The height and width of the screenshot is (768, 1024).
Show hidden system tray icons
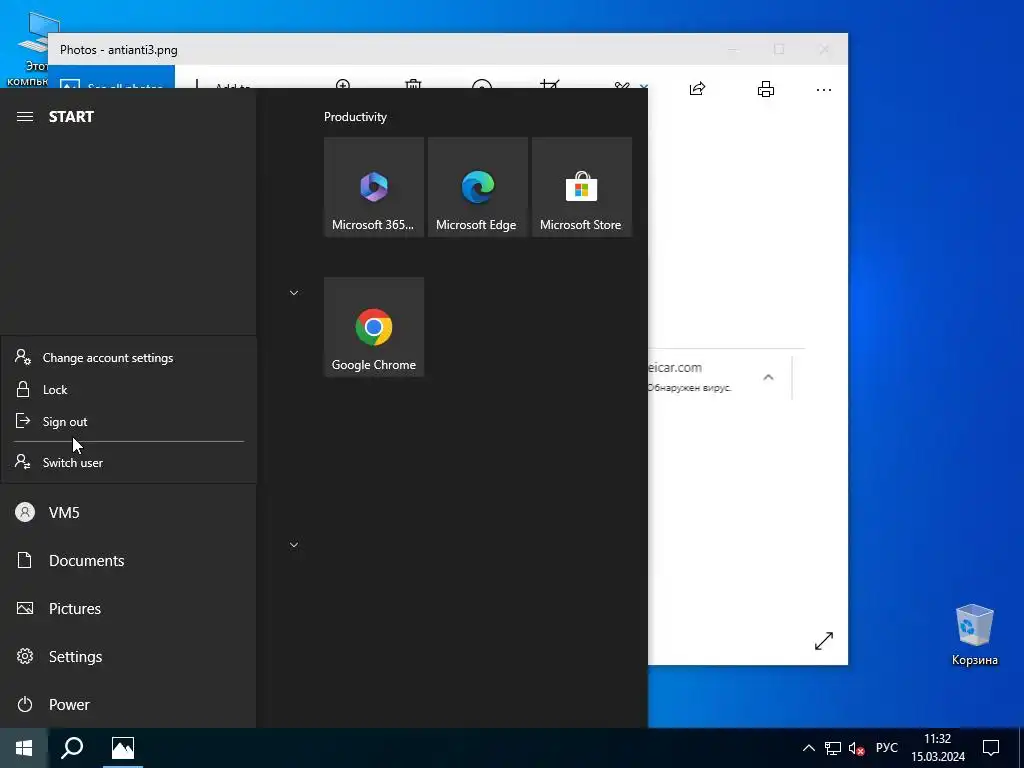pos(808,748)
